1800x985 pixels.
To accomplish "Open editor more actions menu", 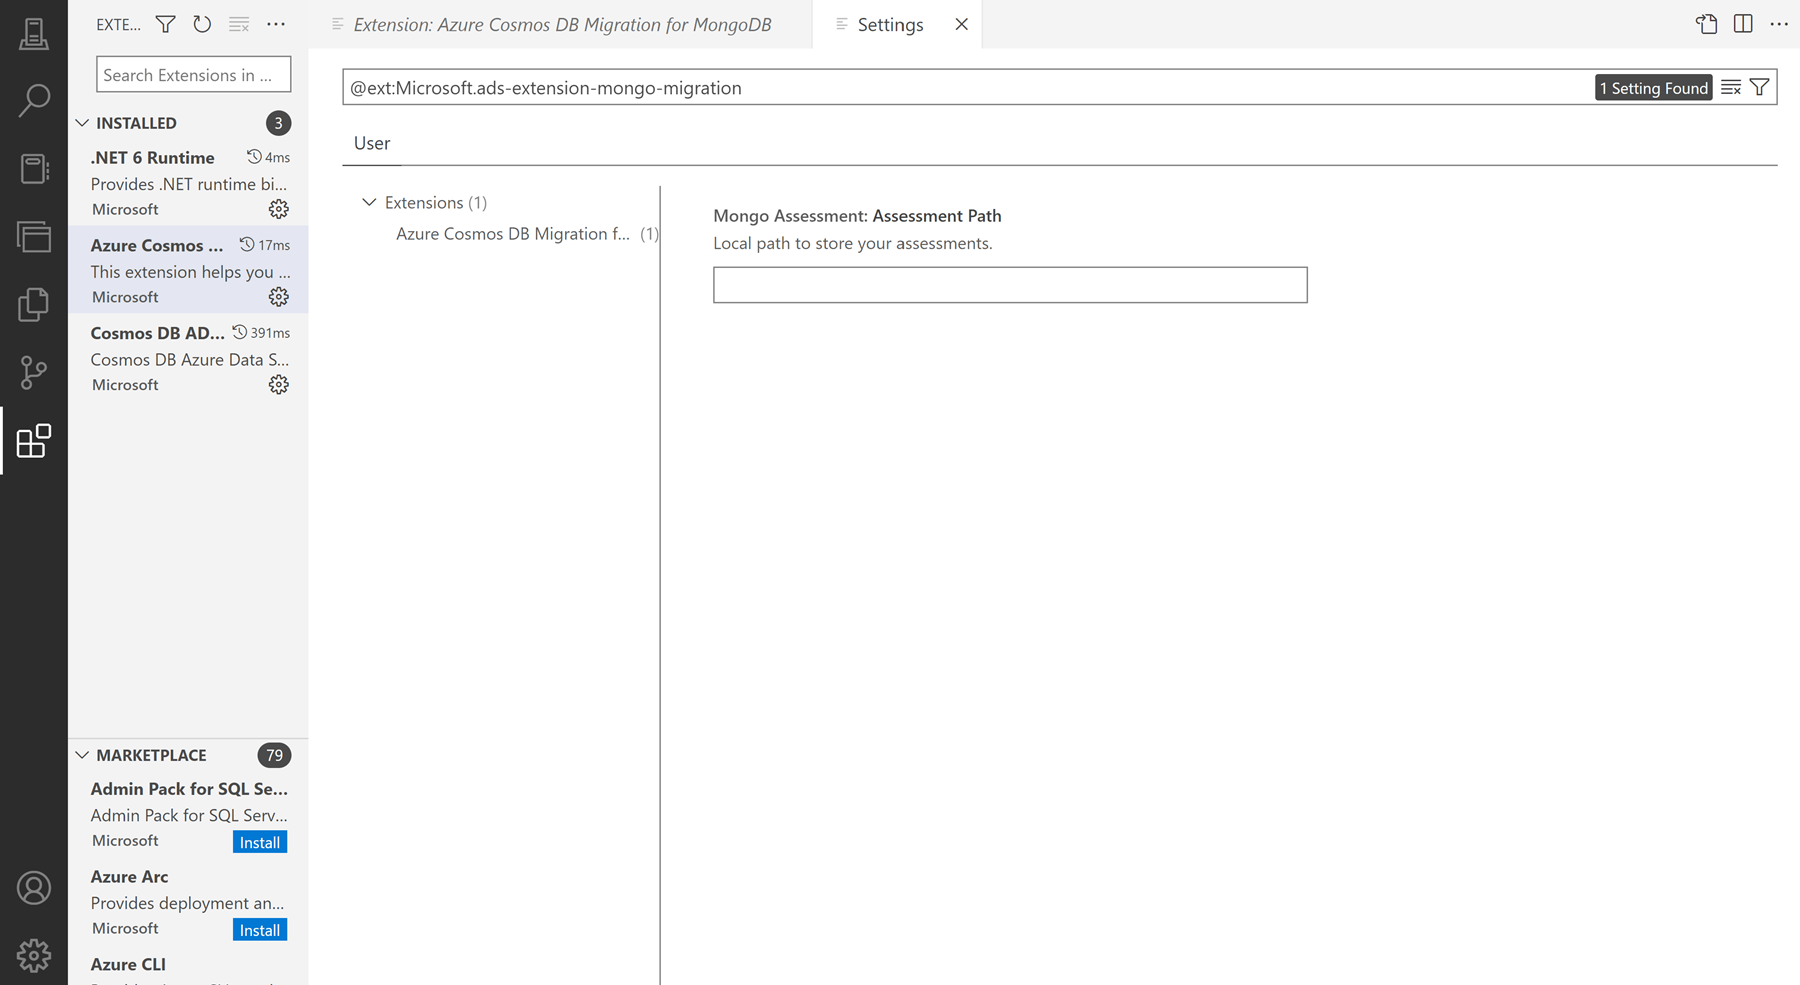I will tap(1779, 24).
